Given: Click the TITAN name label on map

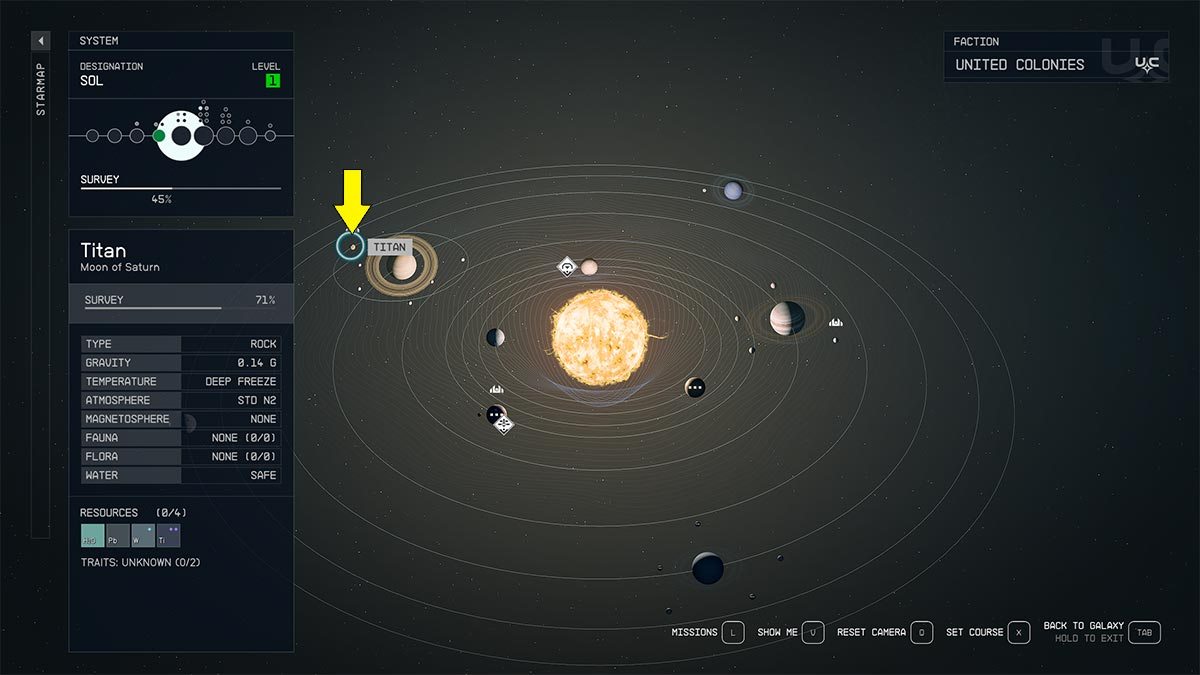Looking at the screenshot, I should click(x=390, y=247).
